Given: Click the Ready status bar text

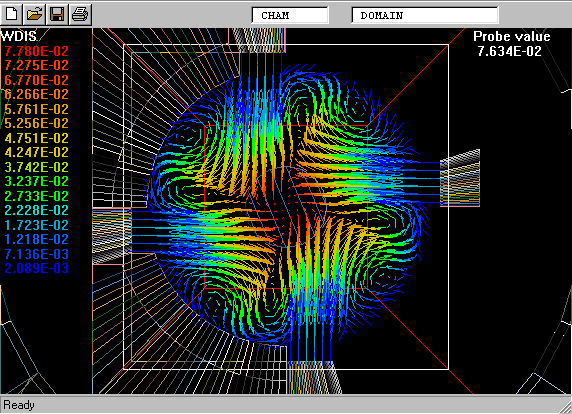Looking at the screenshot, I should [19, 405].
